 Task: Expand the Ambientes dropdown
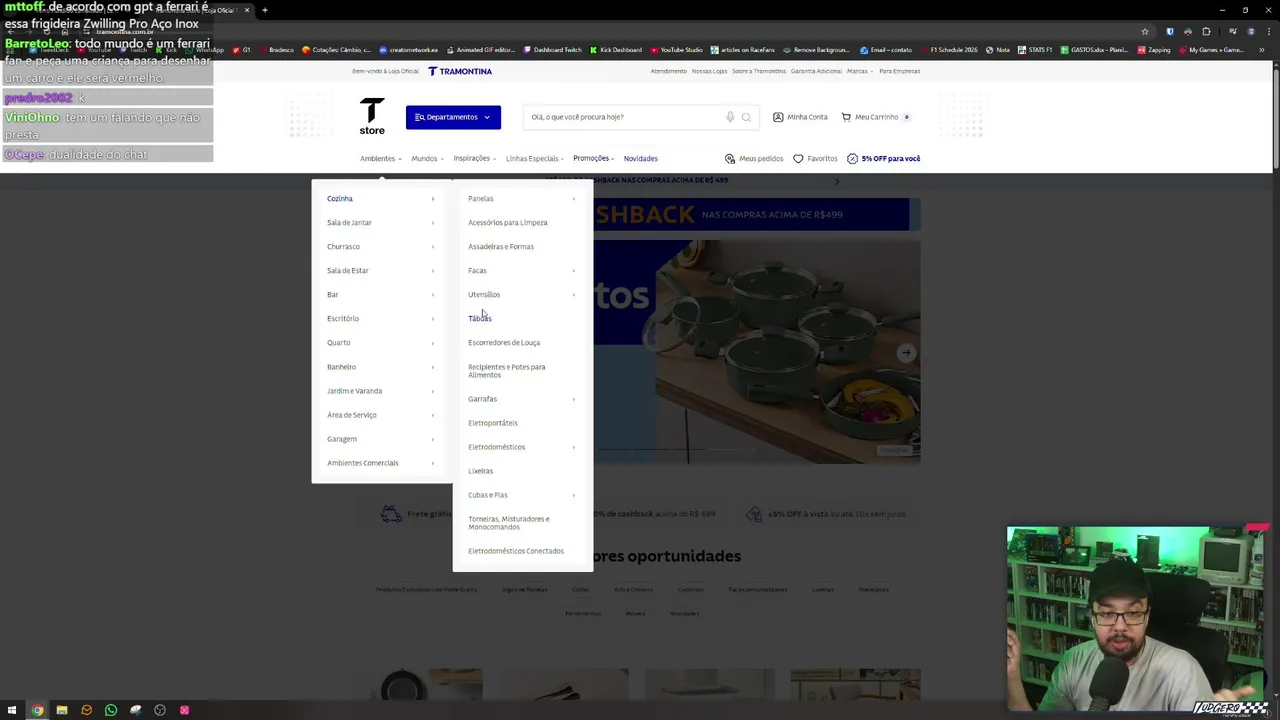(381, 158)
